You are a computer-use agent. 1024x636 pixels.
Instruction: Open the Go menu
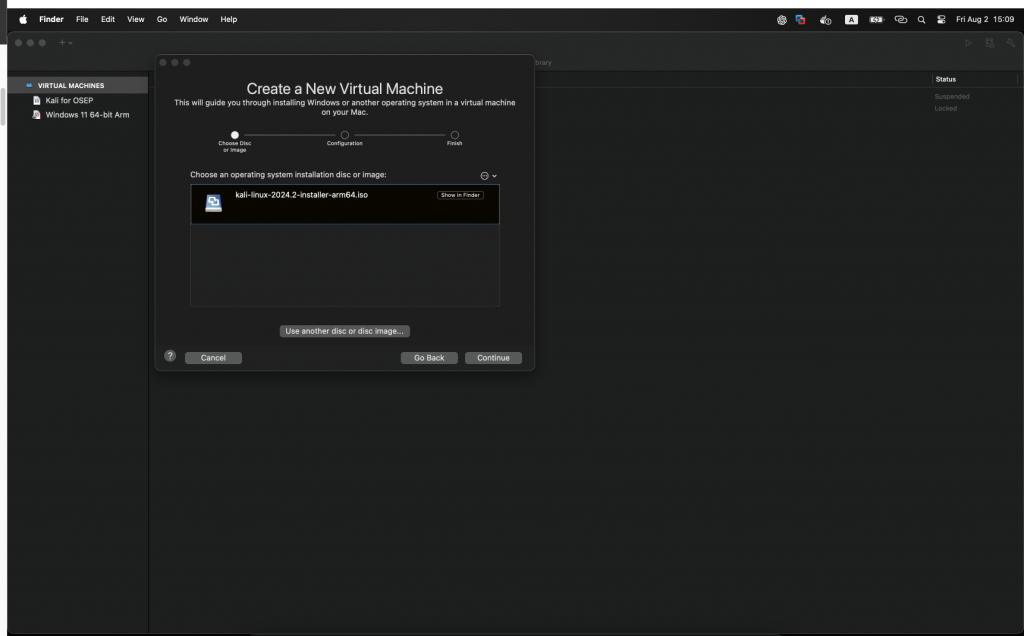tap(162, 20)
